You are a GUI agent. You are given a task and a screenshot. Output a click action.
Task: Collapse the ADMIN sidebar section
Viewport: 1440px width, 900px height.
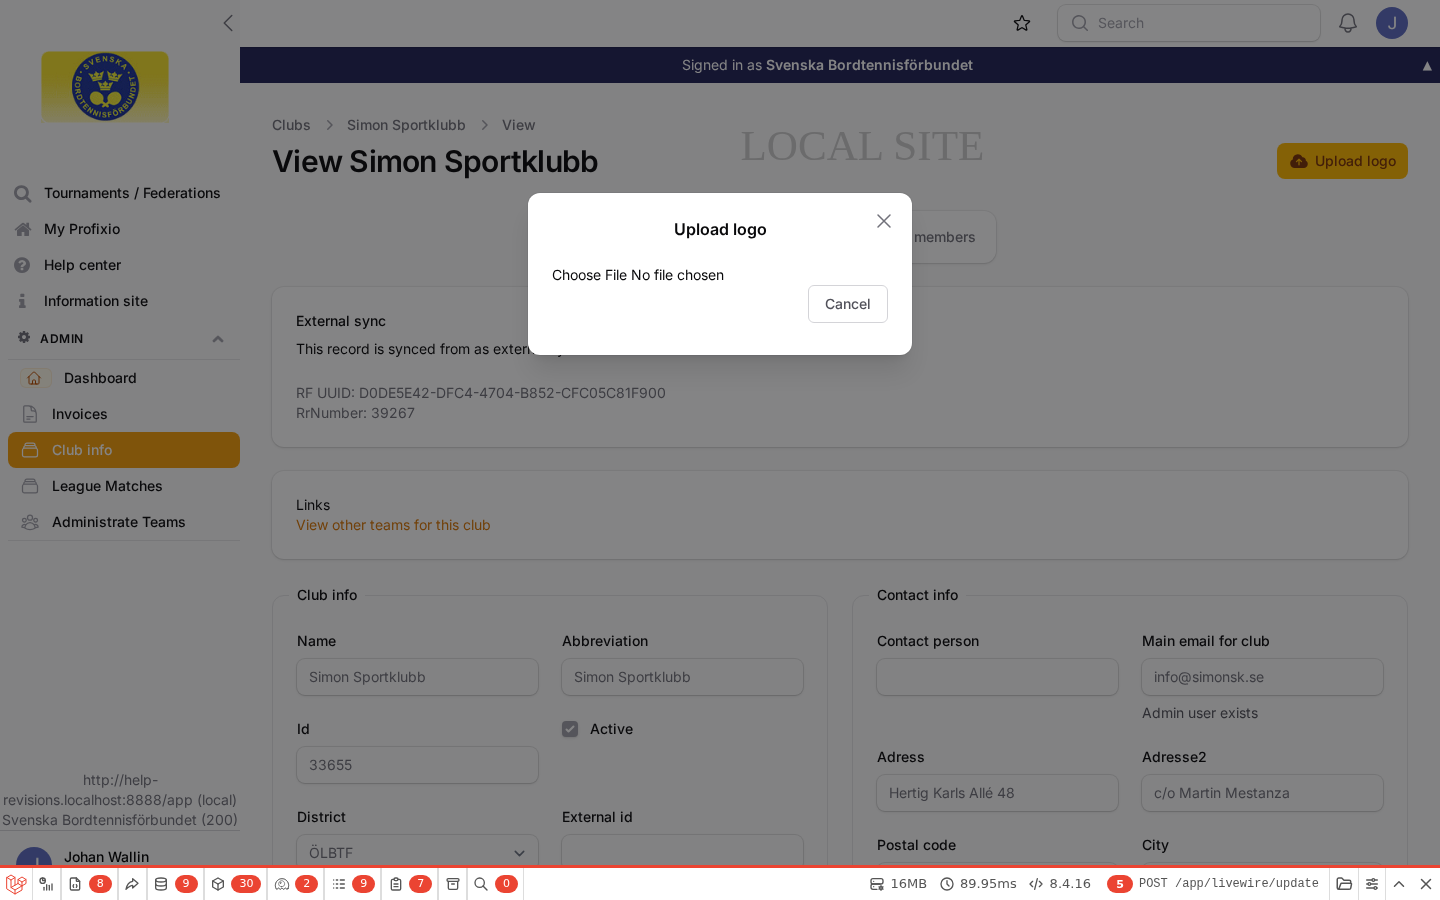pyautogui.click(x=218, y=339)
